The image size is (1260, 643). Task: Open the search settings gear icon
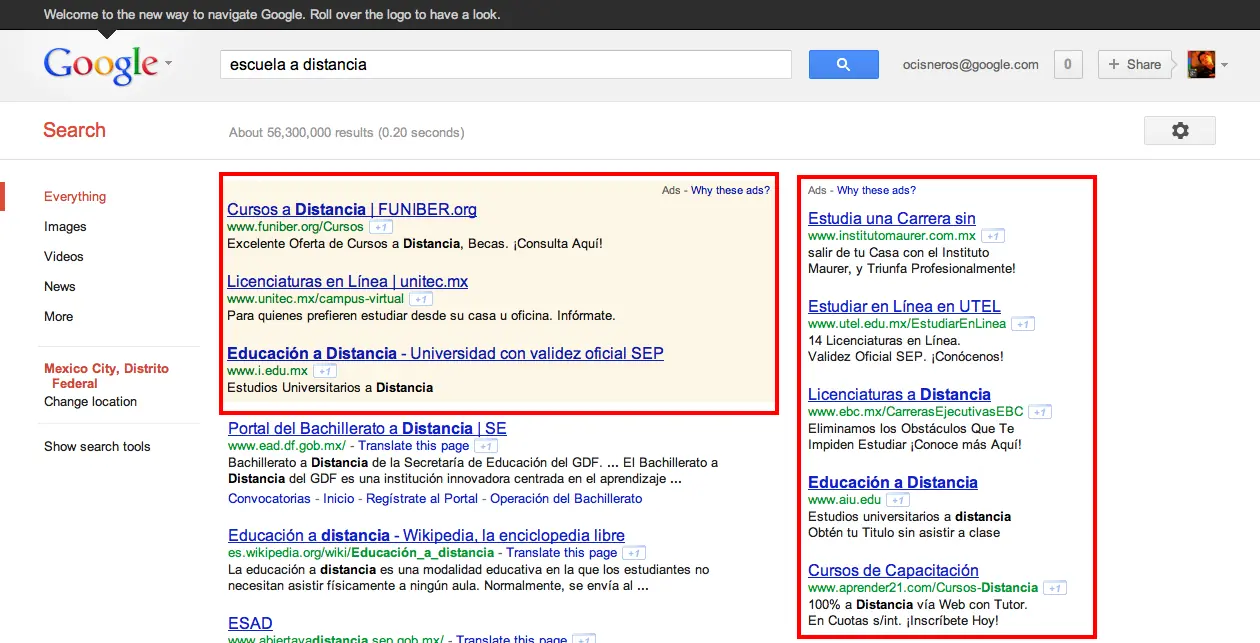click(1180, 130)
